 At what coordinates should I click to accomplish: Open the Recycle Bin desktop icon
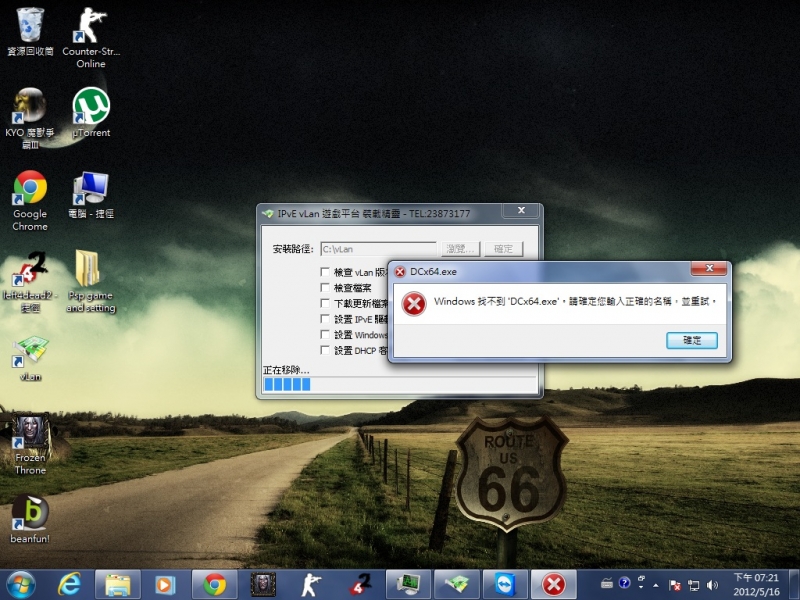pyautogui.click(x=30, y=31)
